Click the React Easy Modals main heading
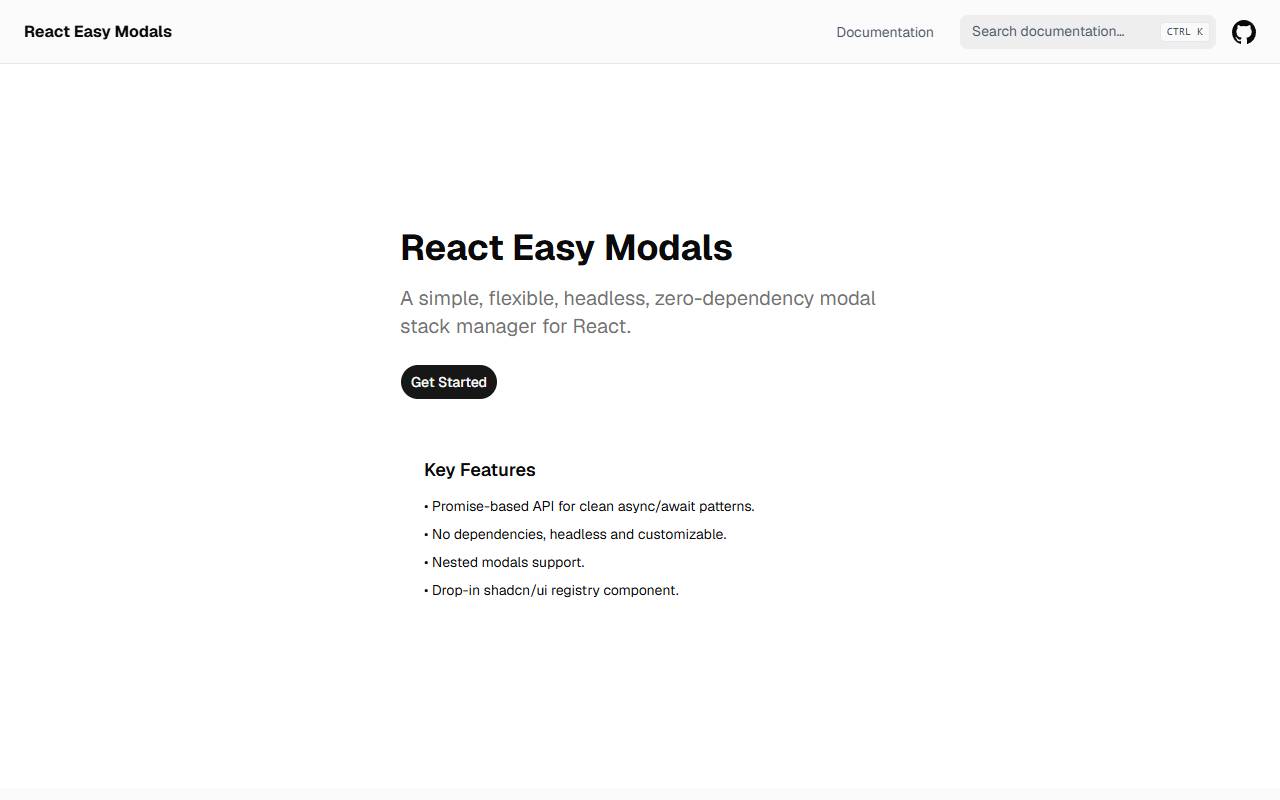The image size is (1280, 800). [x=566, y=247]
